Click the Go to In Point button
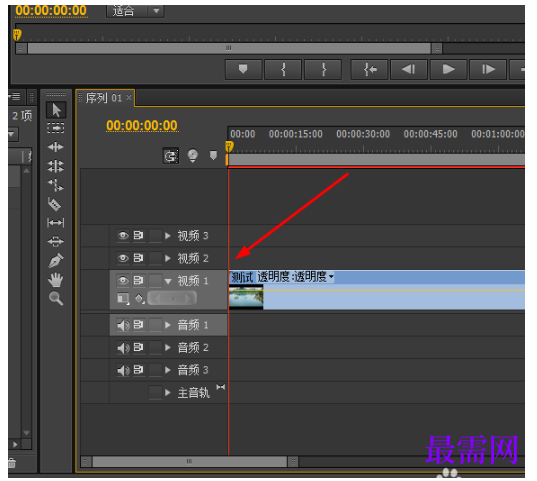Image resolution: width=537 pixels, height=481 pixels. [x=370, y=70]
